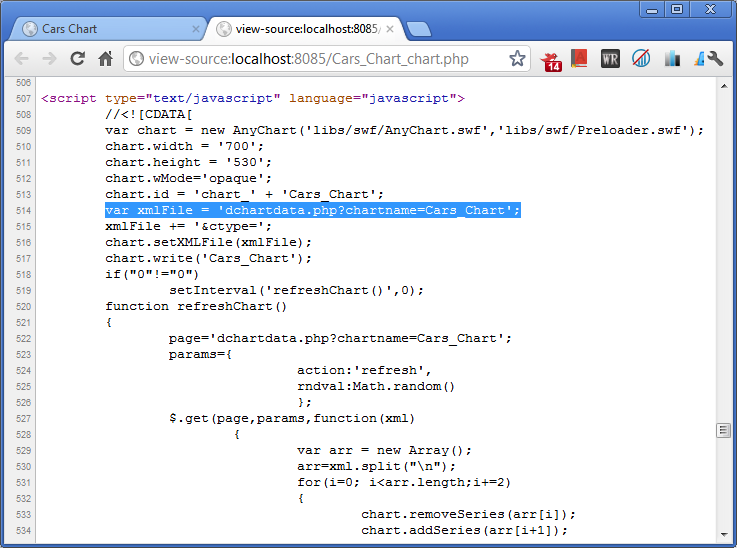Click the vertical scrollbar thumb

click(x=724, y=430)
